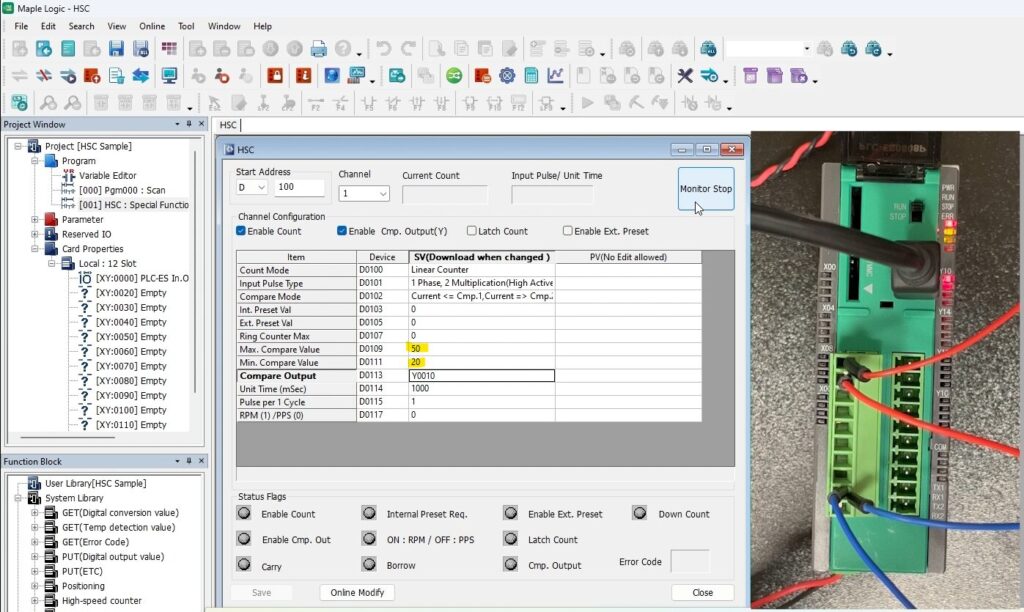Collapse the System Library node
Screen dimensions: 1024x612
(18, 498)
